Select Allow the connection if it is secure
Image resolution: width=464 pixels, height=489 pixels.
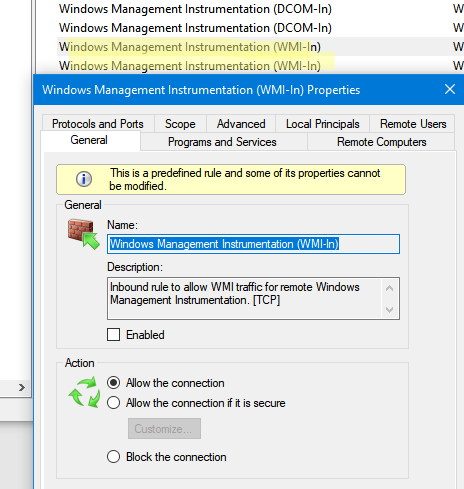coord(113,403)
